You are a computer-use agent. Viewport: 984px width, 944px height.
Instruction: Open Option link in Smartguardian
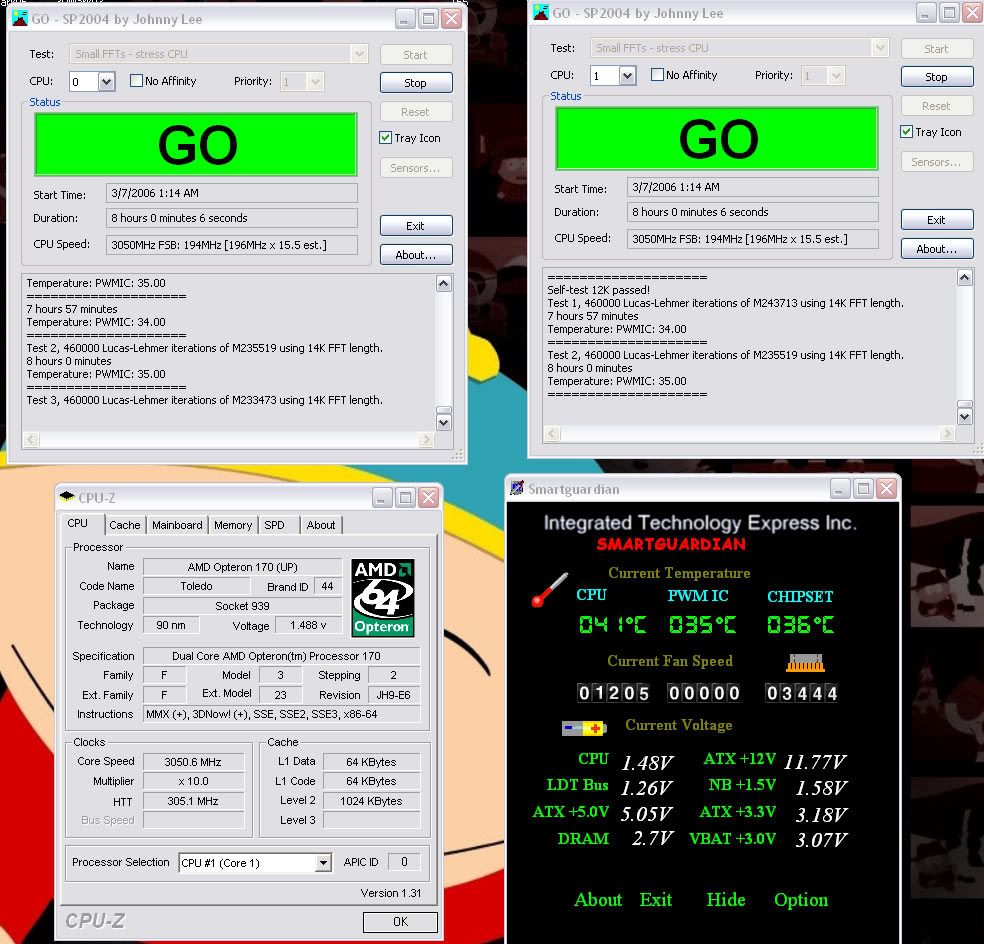click(801, 899)
